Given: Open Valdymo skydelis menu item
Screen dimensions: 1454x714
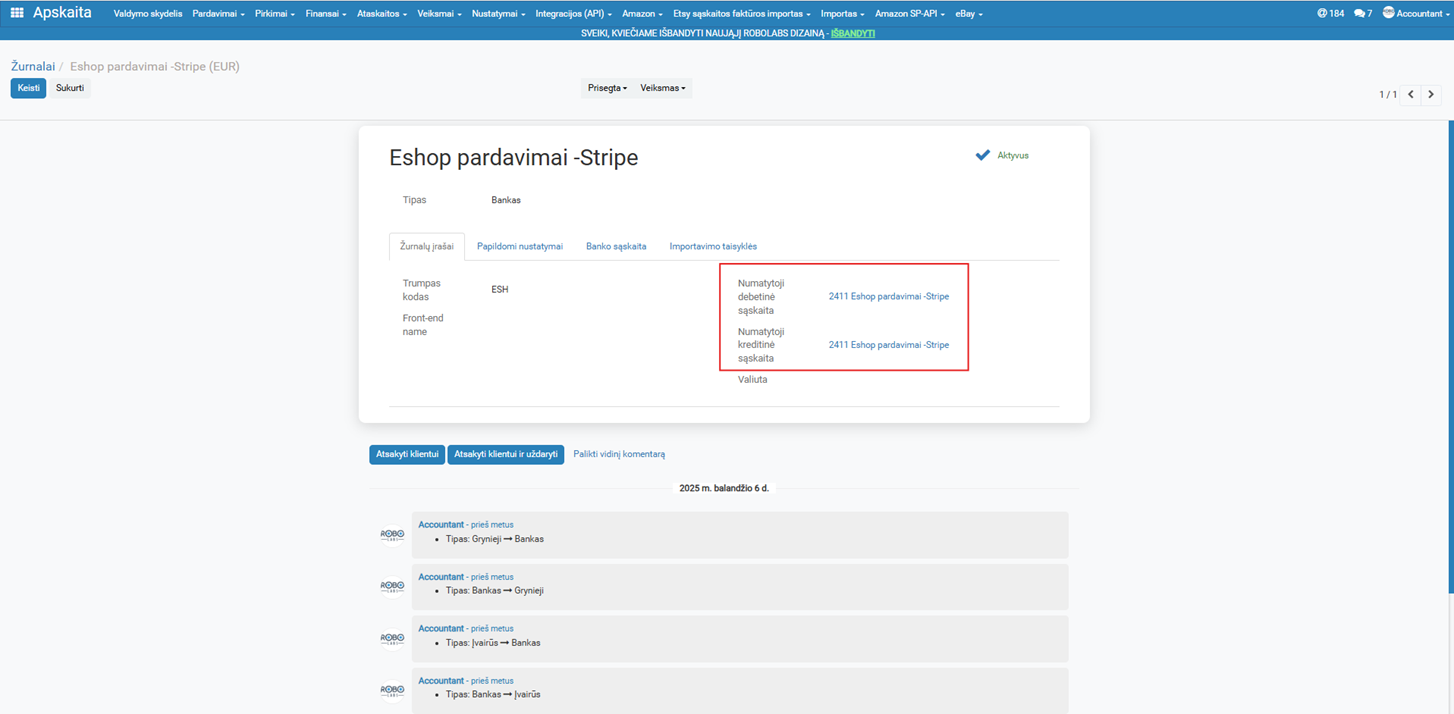Looking at the screenshot, I should 148,14.
